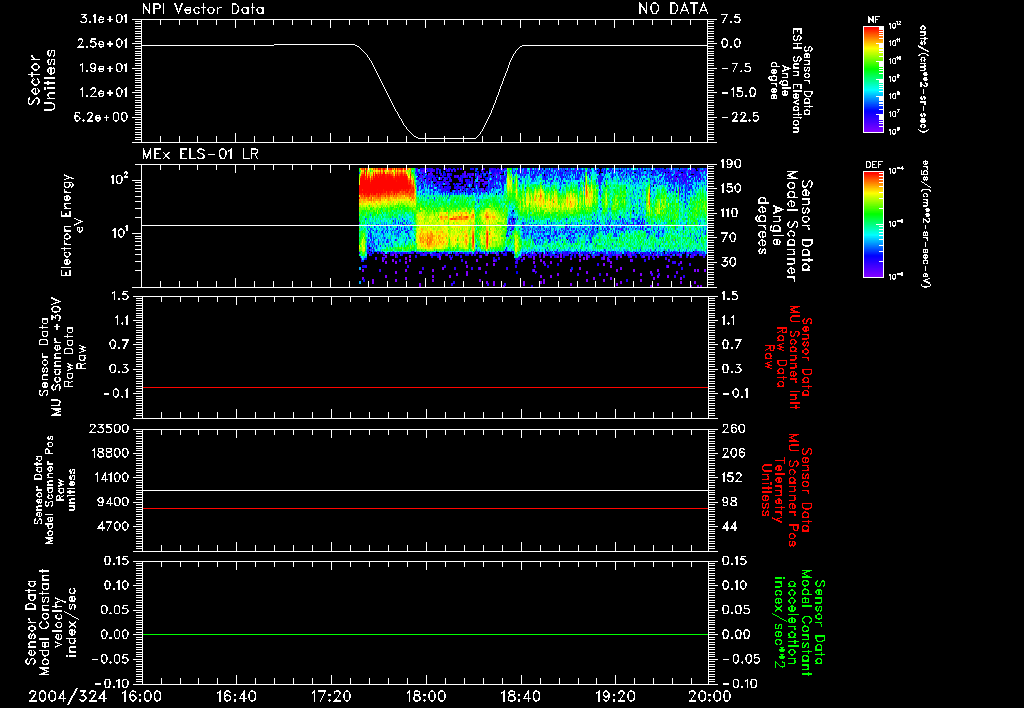Click the "-15.0" elevation tick label

pyautogui.click(x=740, y=92)
